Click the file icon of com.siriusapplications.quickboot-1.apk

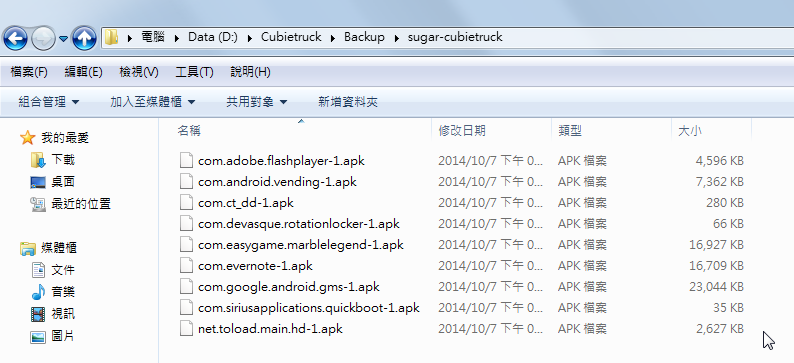tap(186, 308)
